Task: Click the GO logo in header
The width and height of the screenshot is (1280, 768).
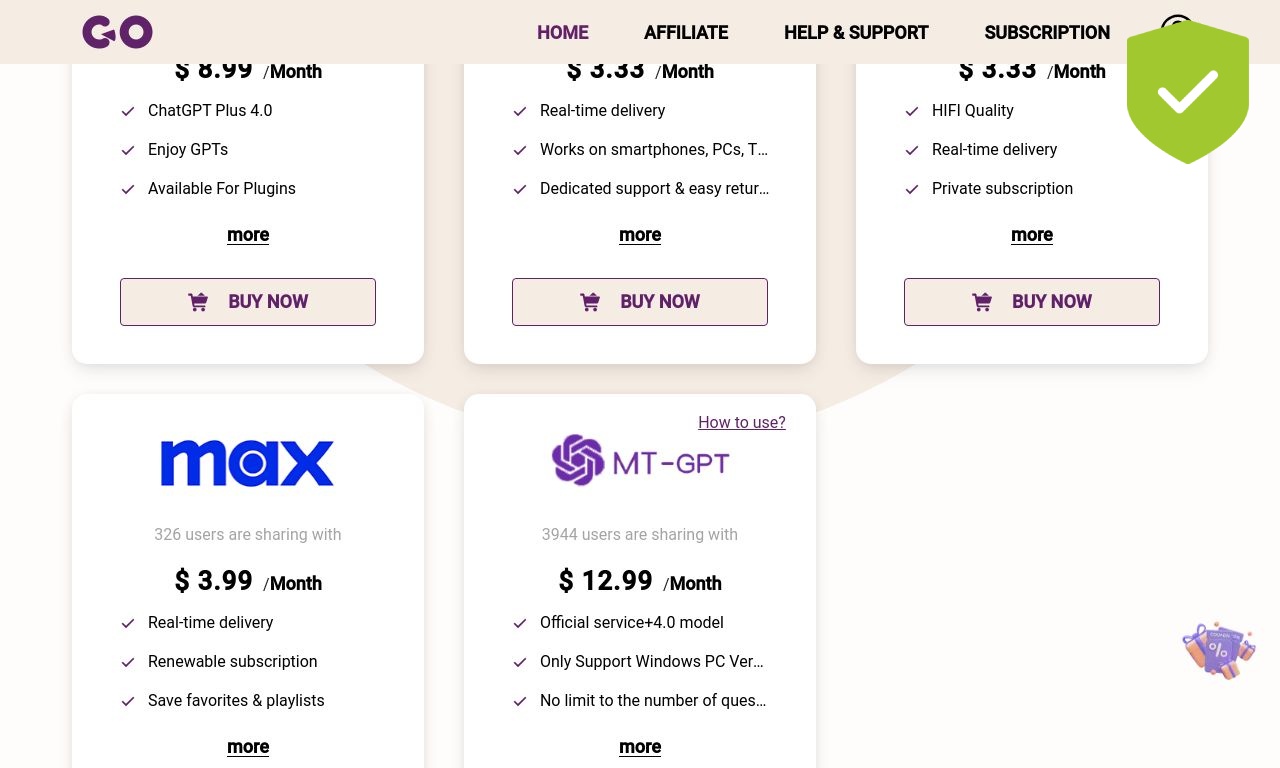Action: tap(117, 32)
